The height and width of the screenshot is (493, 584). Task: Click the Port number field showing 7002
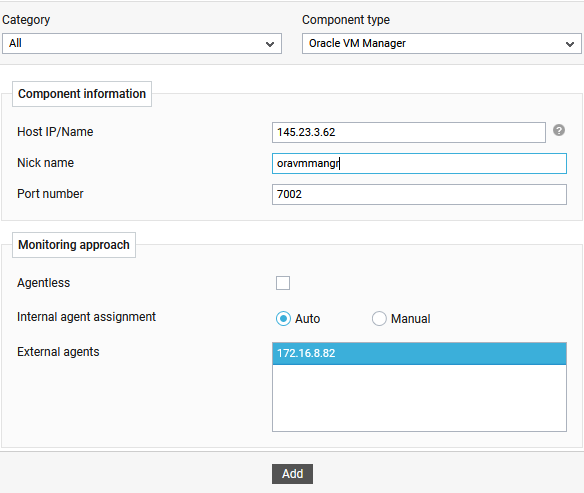pos(419,194)
